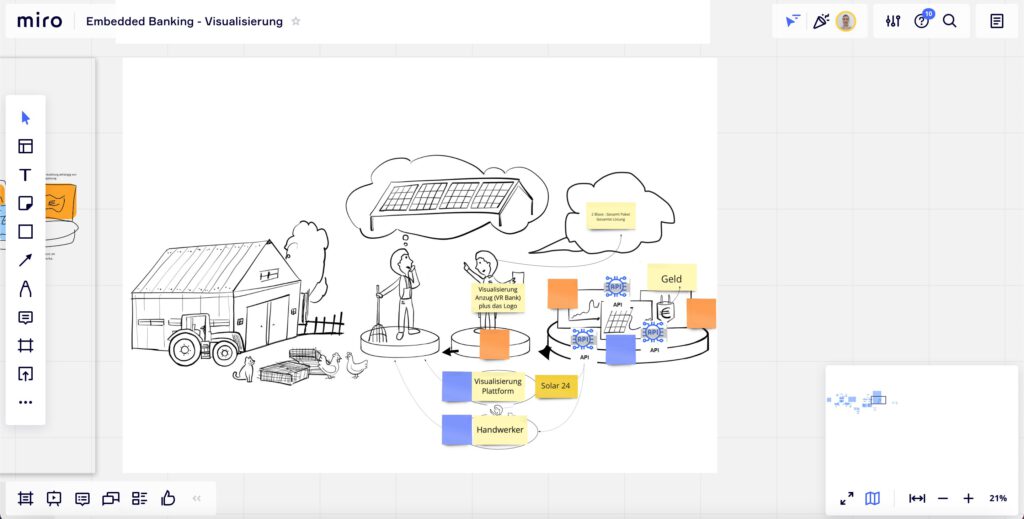
Task: Open the voting thumbs-up tool
Action: click(168, 498)
